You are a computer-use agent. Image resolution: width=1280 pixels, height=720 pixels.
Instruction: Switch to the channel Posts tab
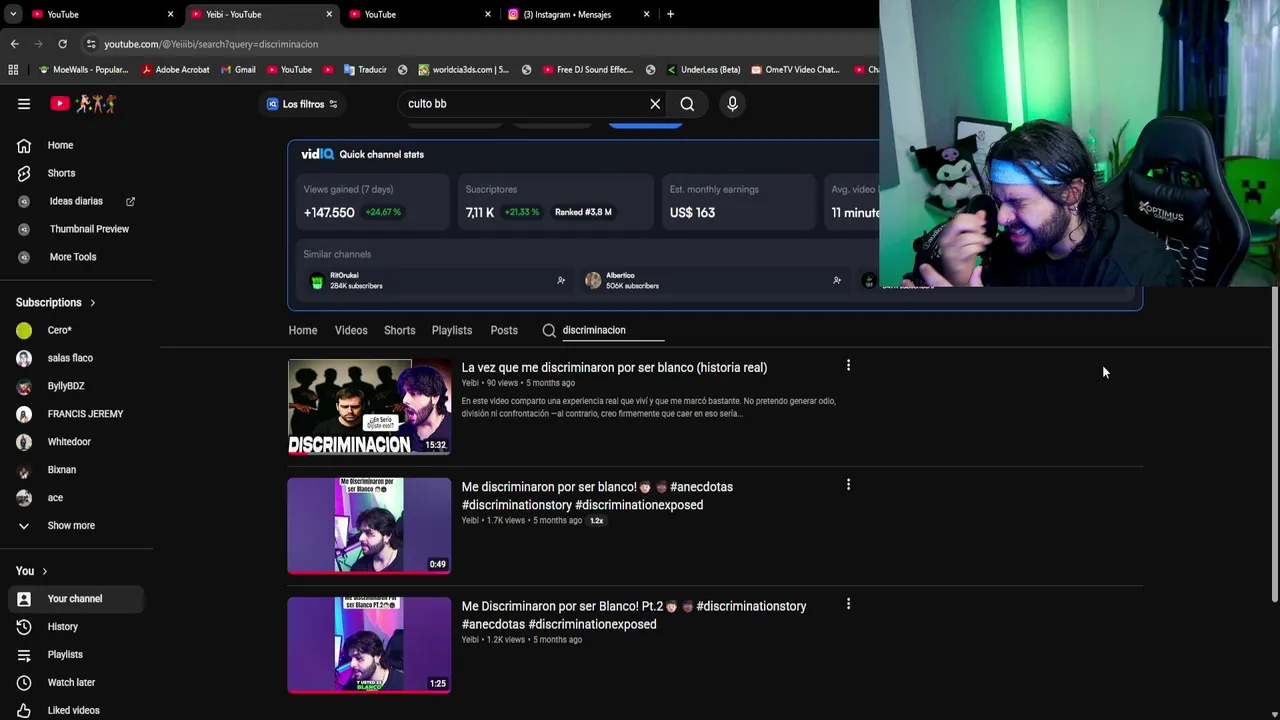tap(504, 330)
